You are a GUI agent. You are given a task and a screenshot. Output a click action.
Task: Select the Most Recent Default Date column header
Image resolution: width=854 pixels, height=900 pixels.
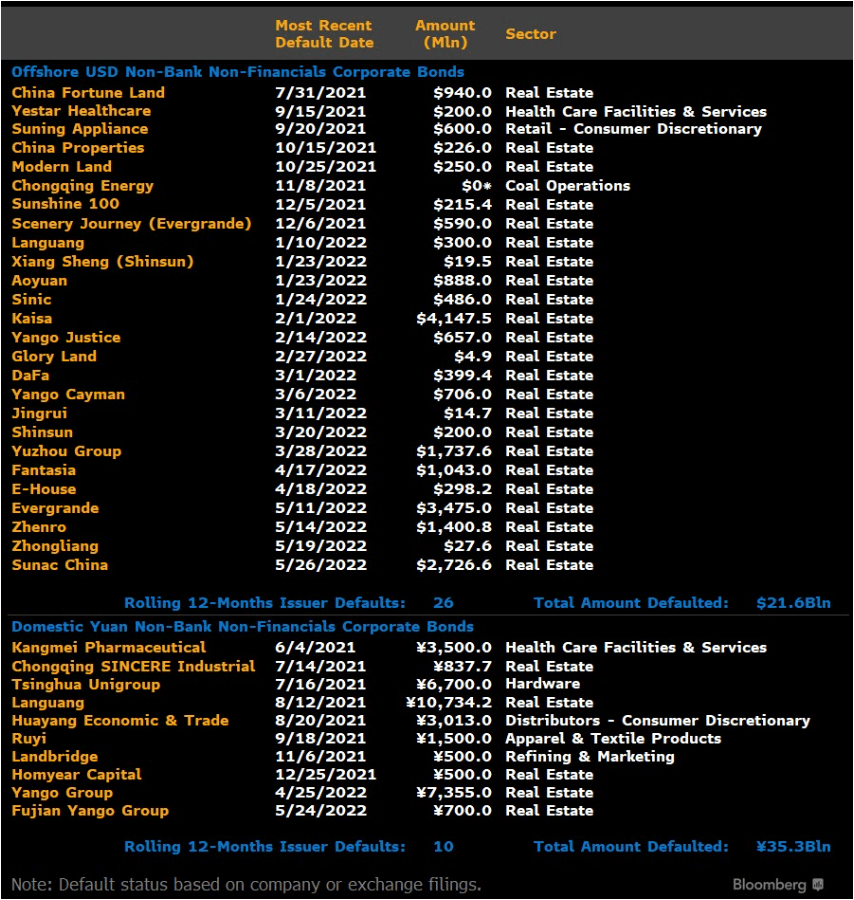[324, 34]
